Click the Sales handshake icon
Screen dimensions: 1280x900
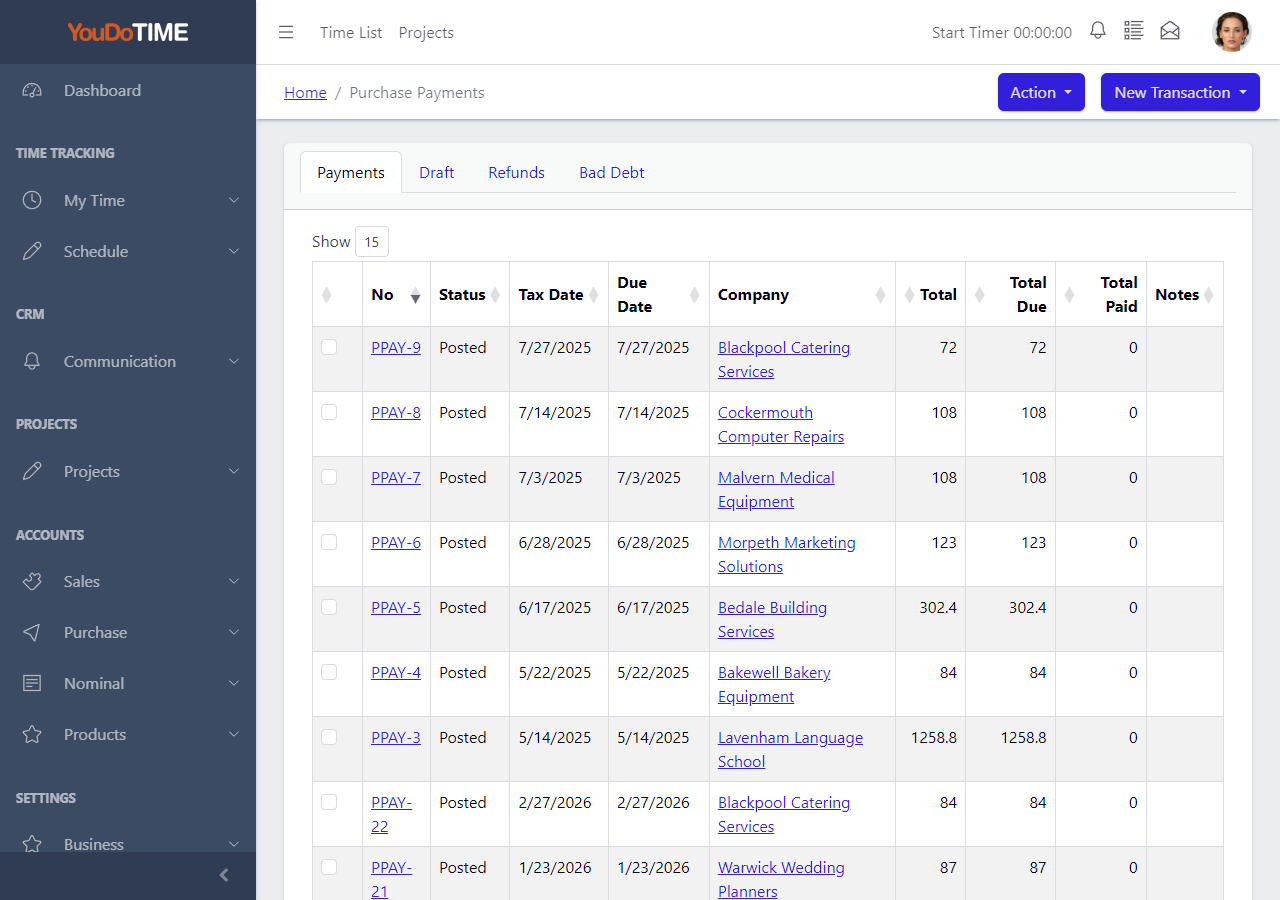(x=32, y=581)
